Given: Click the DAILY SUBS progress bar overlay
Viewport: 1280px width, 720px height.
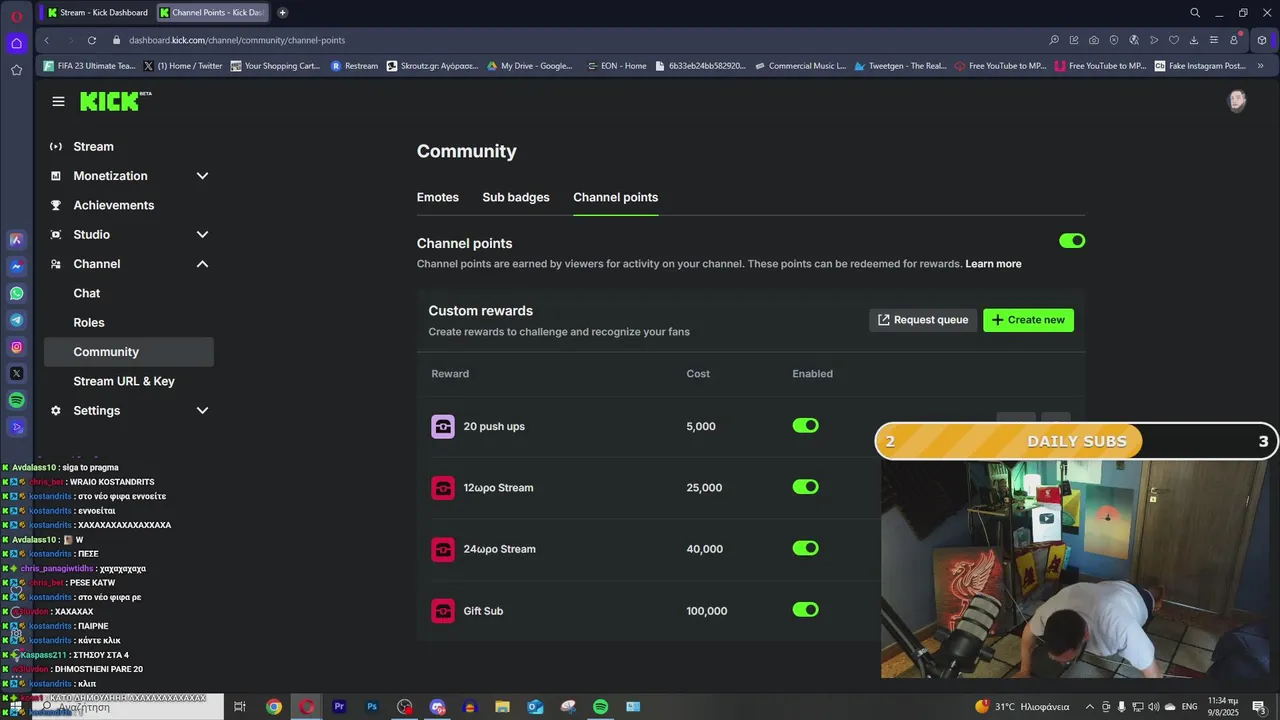Looking at the screenshot, I should point(1077,441).
